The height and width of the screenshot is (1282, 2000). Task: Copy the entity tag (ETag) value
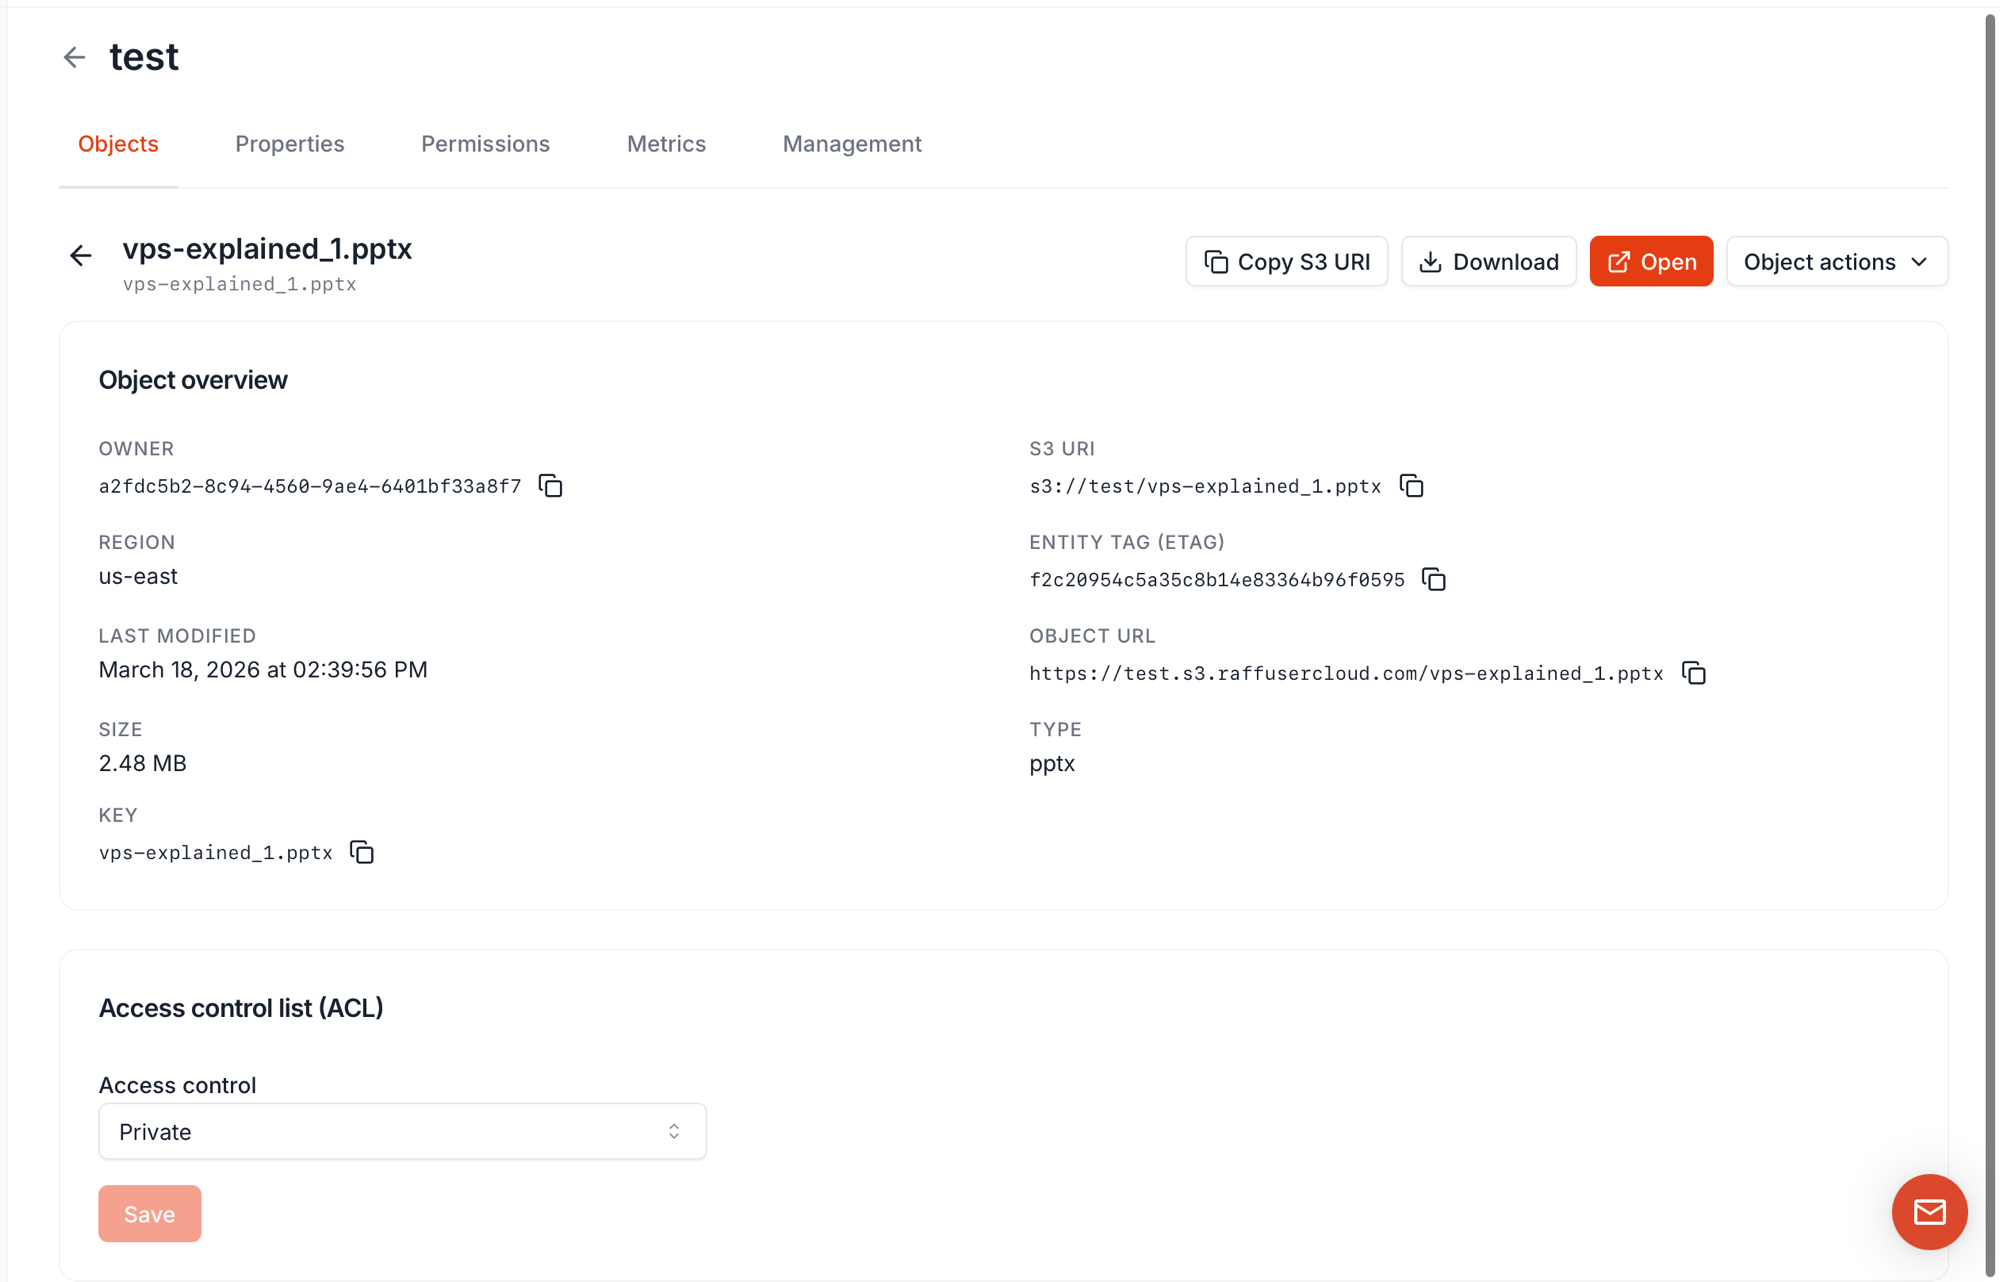(1434, 580)
